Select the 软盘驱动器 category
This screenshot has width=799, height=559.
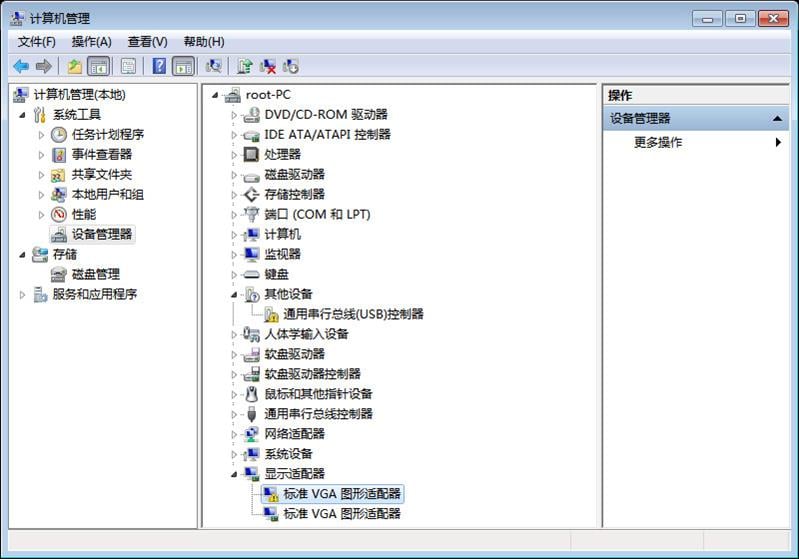click(295, 354)
